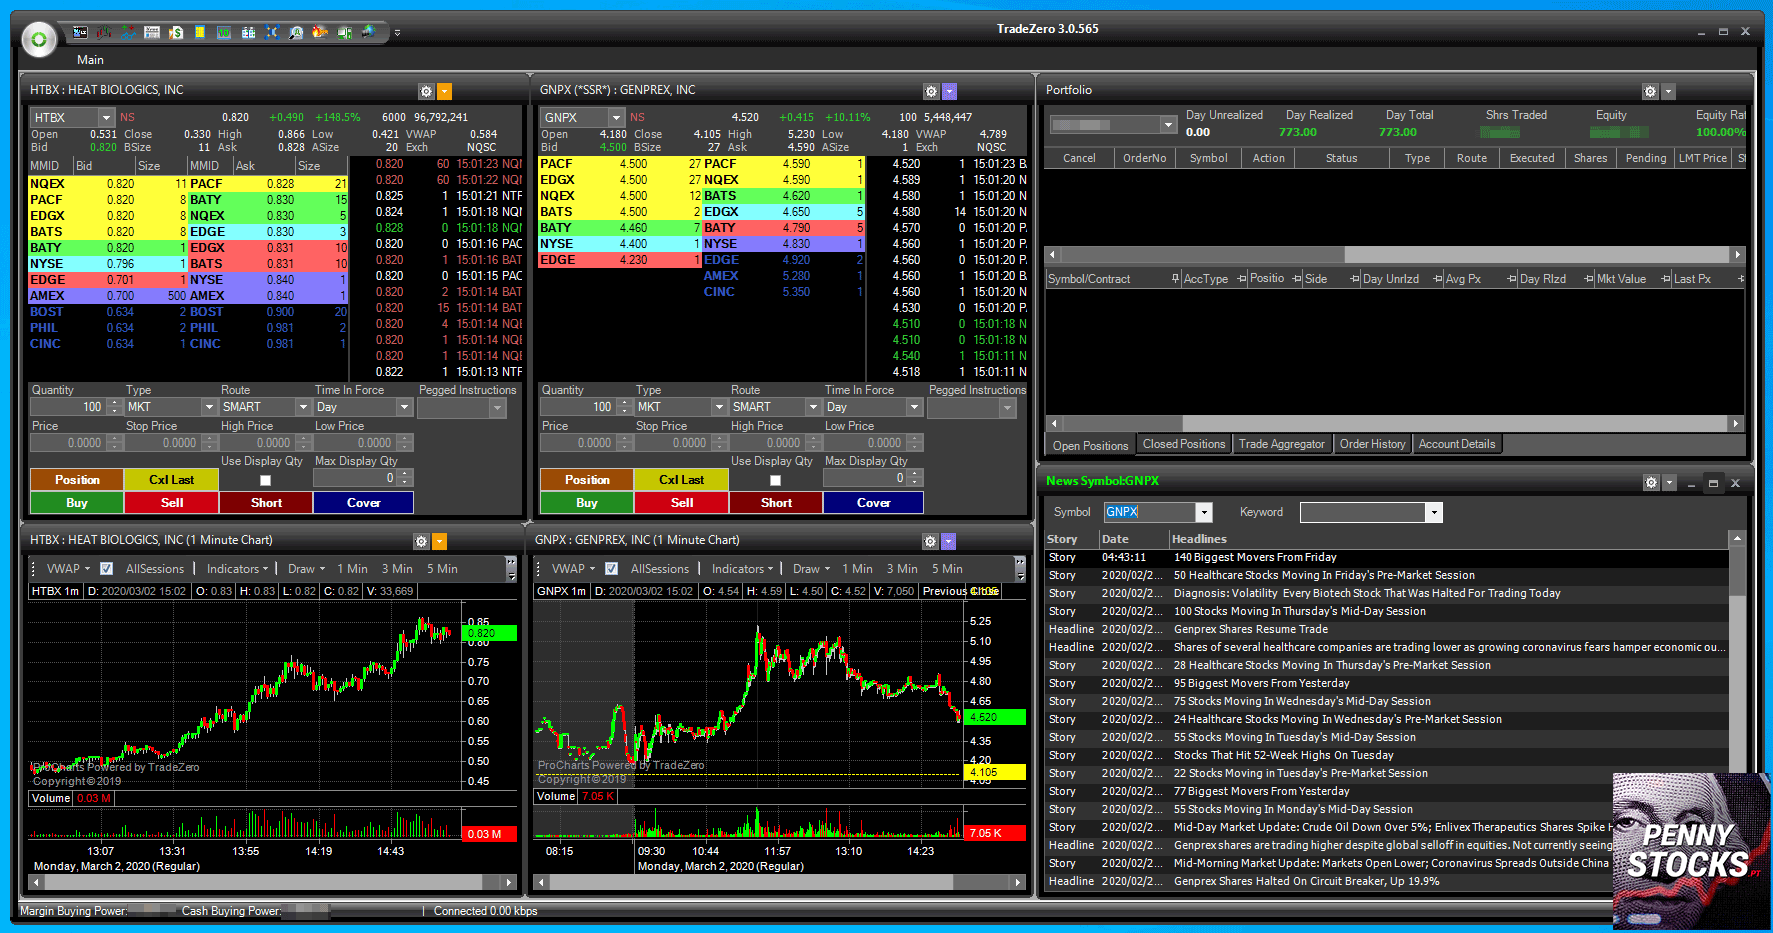Switch to Closed Positions tab

coord(1184,444)
